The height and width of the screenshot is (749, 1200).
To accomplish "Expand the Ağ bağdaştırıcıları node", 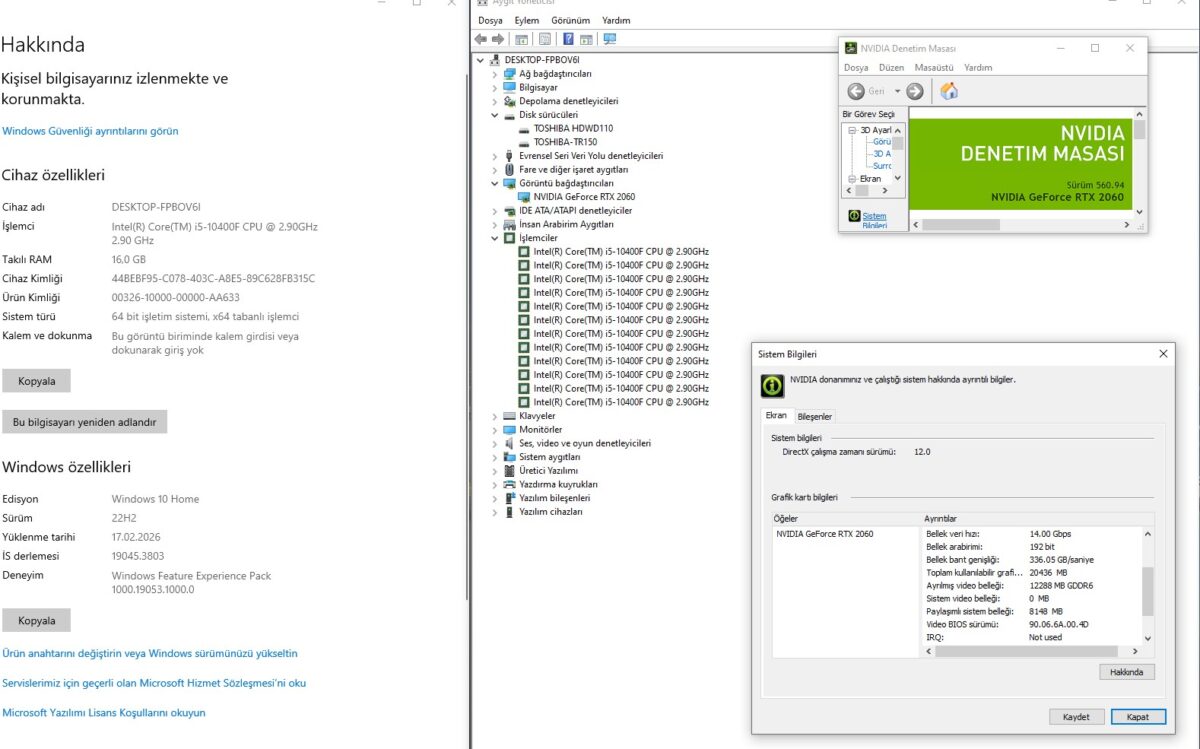I will [x=494, y=74].
